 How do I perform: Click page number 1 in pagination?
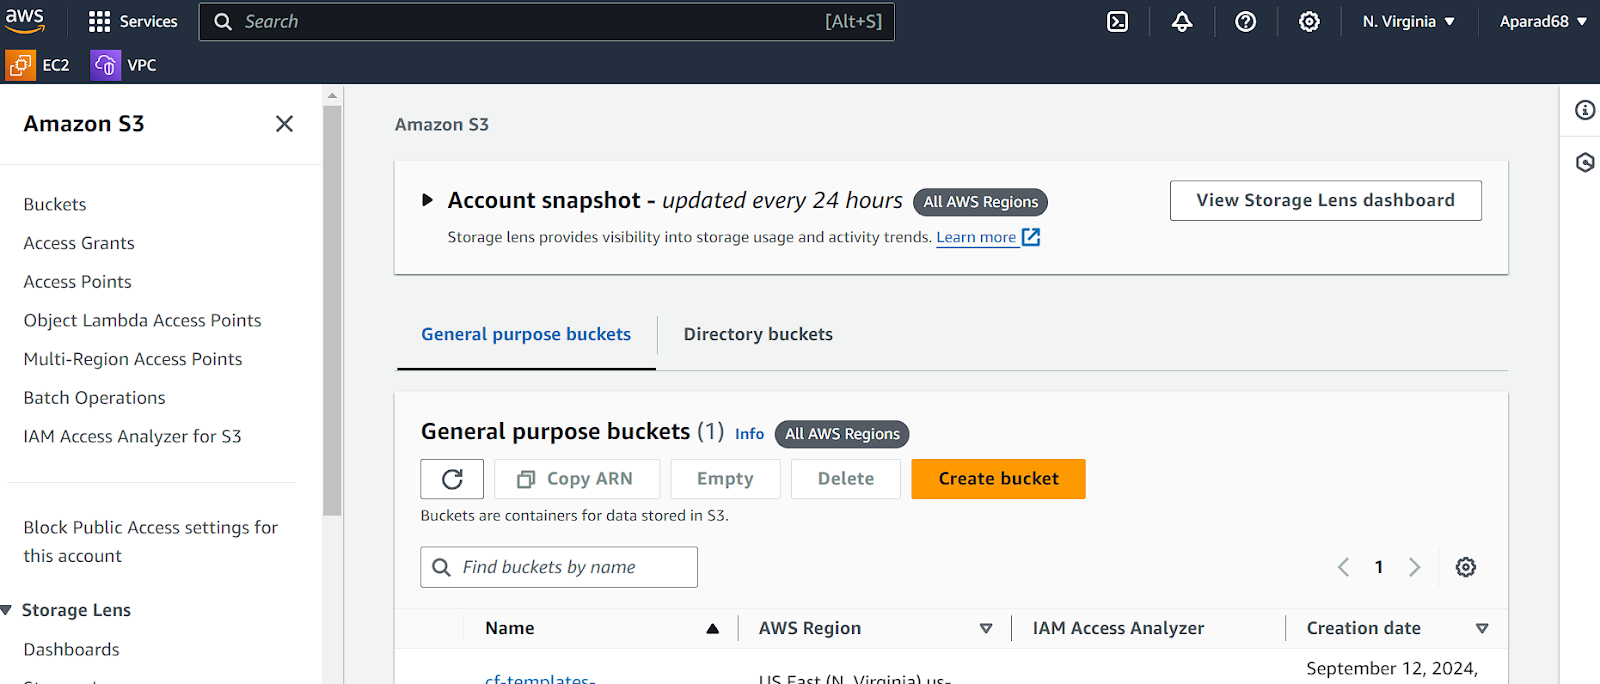coord(1379,567)
